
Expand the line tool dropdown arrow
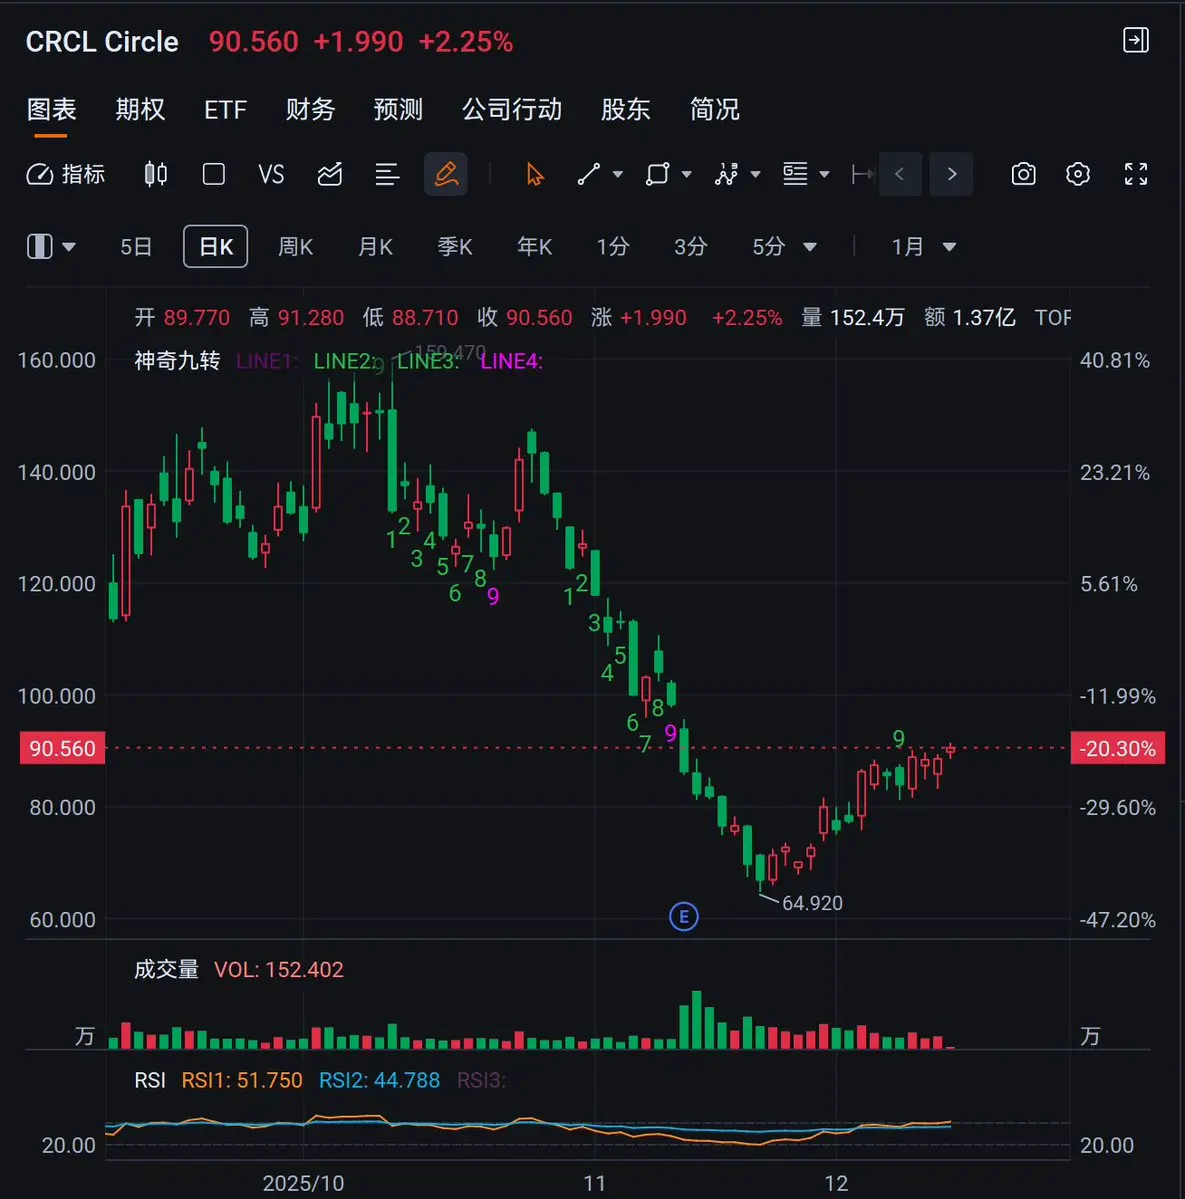[x=618, y=174]
